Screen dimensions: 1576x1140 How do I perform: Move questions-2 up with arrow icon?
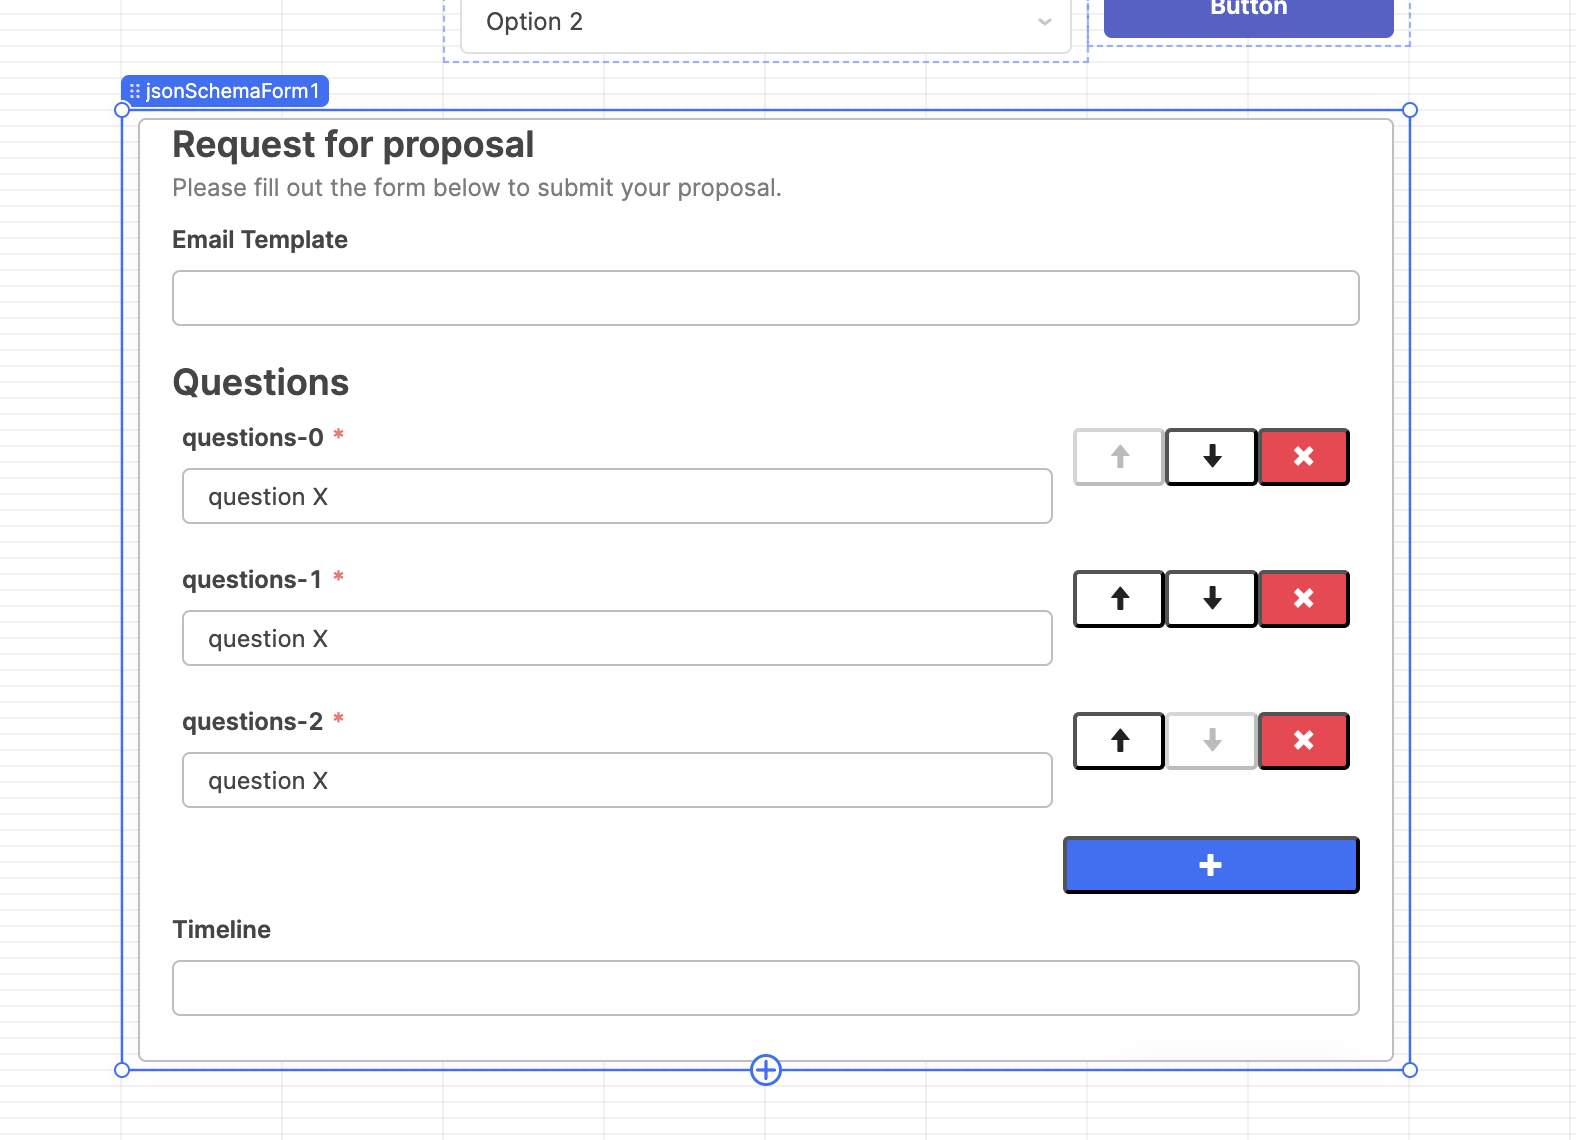pyautogui.click(x=1119, y=741)
